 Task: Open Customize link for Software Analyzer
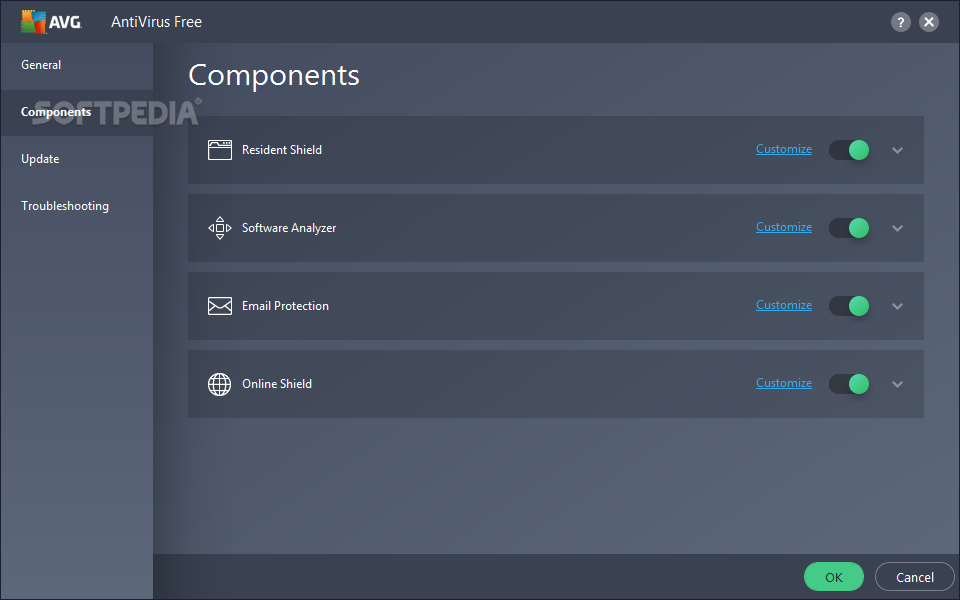784,227
